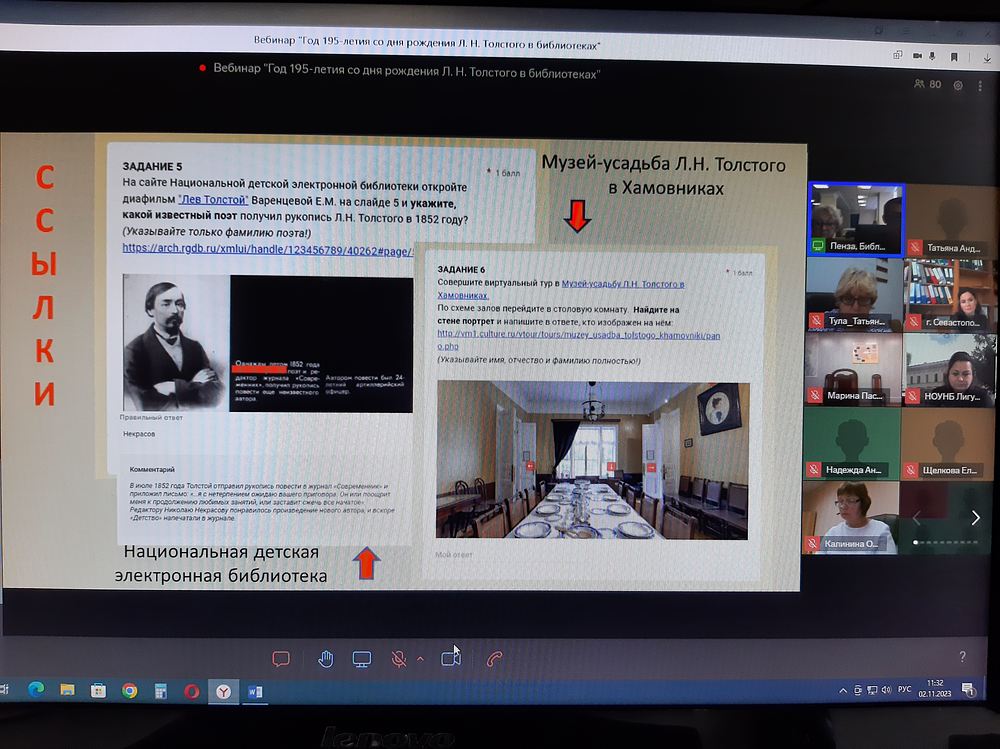The height and width of the screenshot is (749, 1000).
Task: Select Надежда Ан... participant tile
Action: [852, 443]
